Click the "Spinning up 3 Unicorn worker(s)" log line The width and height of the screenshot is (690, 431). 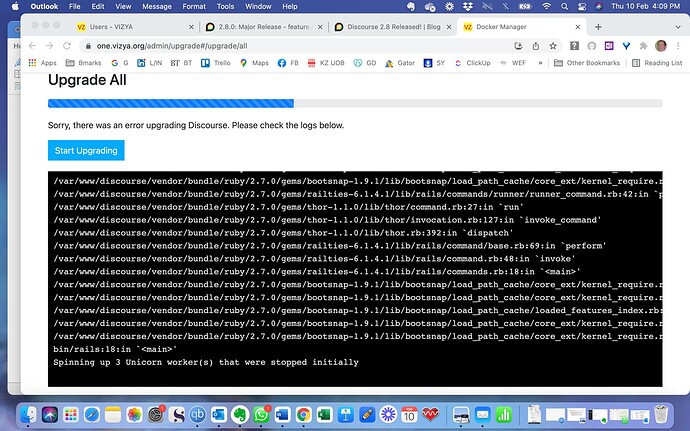click(206, 362)
